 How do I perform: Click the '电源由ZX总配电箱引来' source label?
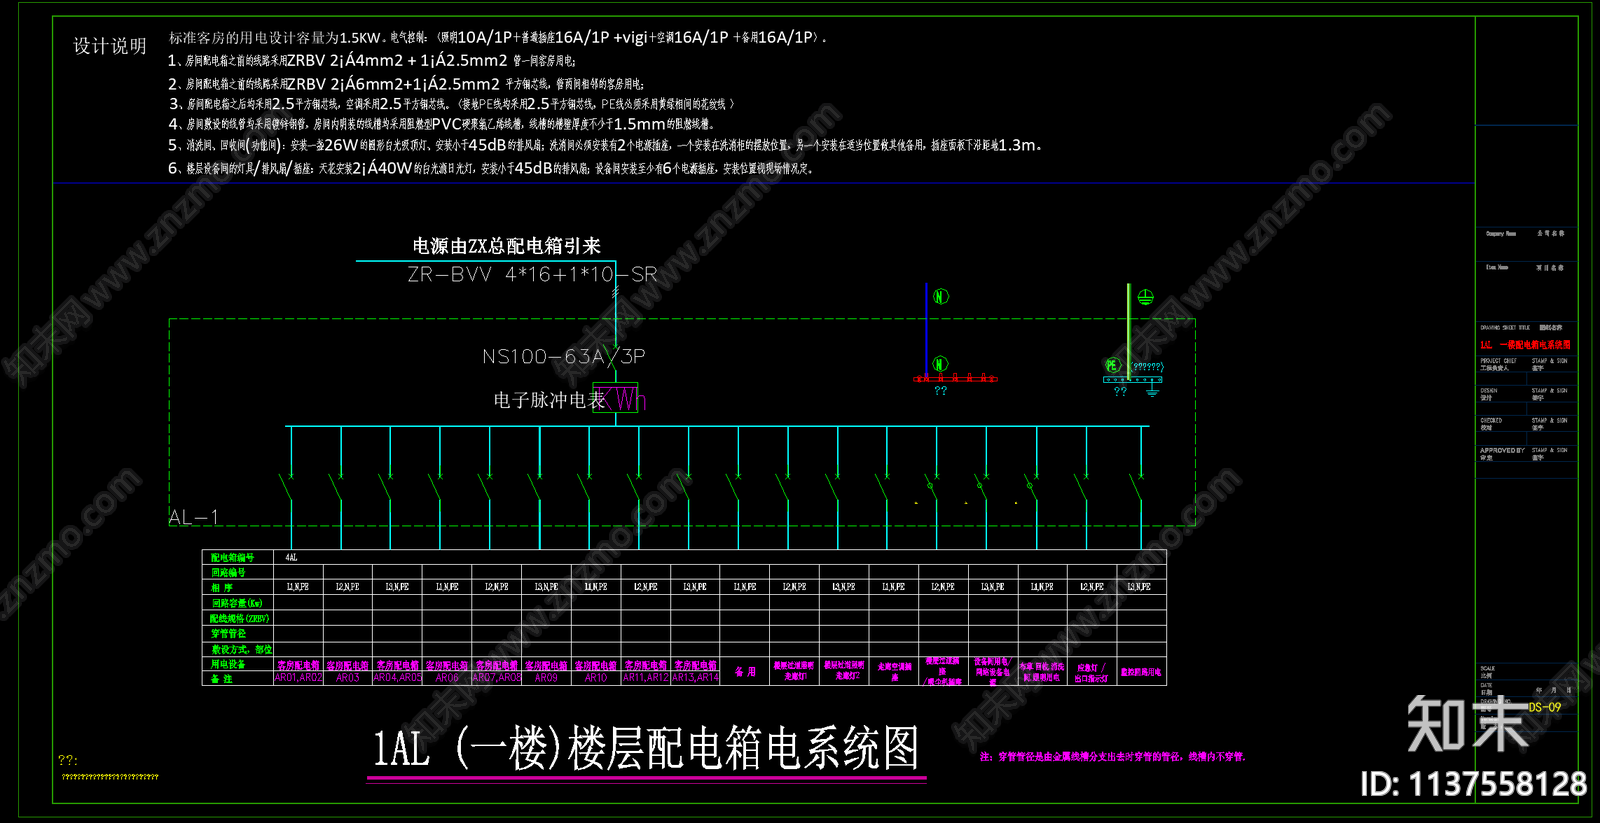tap(506, 246)
